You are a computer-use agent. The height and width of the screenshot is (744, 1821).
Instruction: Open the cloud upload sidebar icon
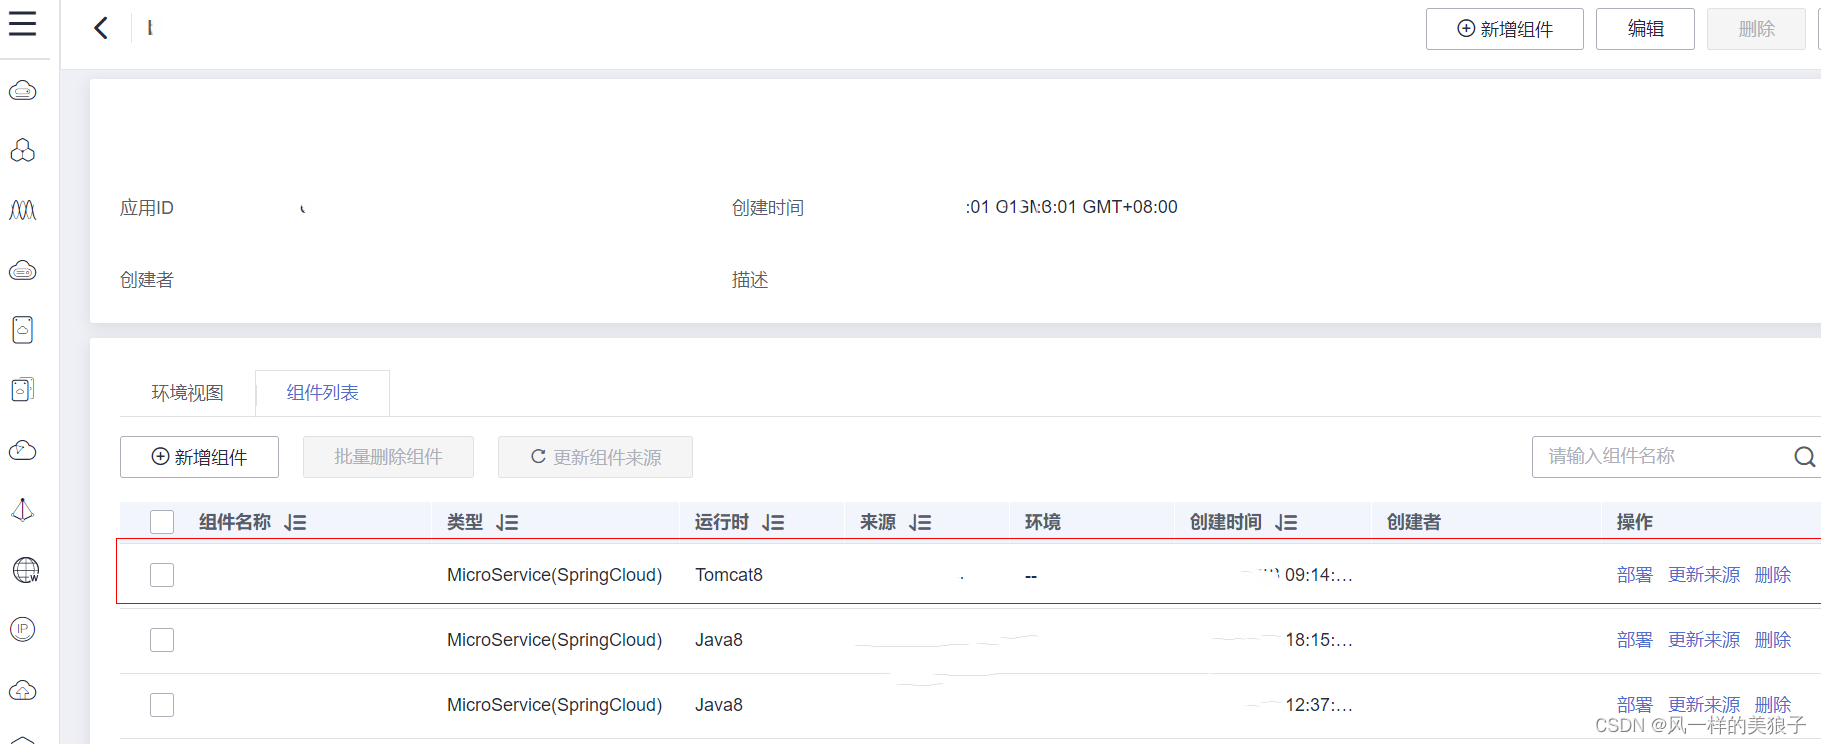pyautogui.click(x=23, y=690)
